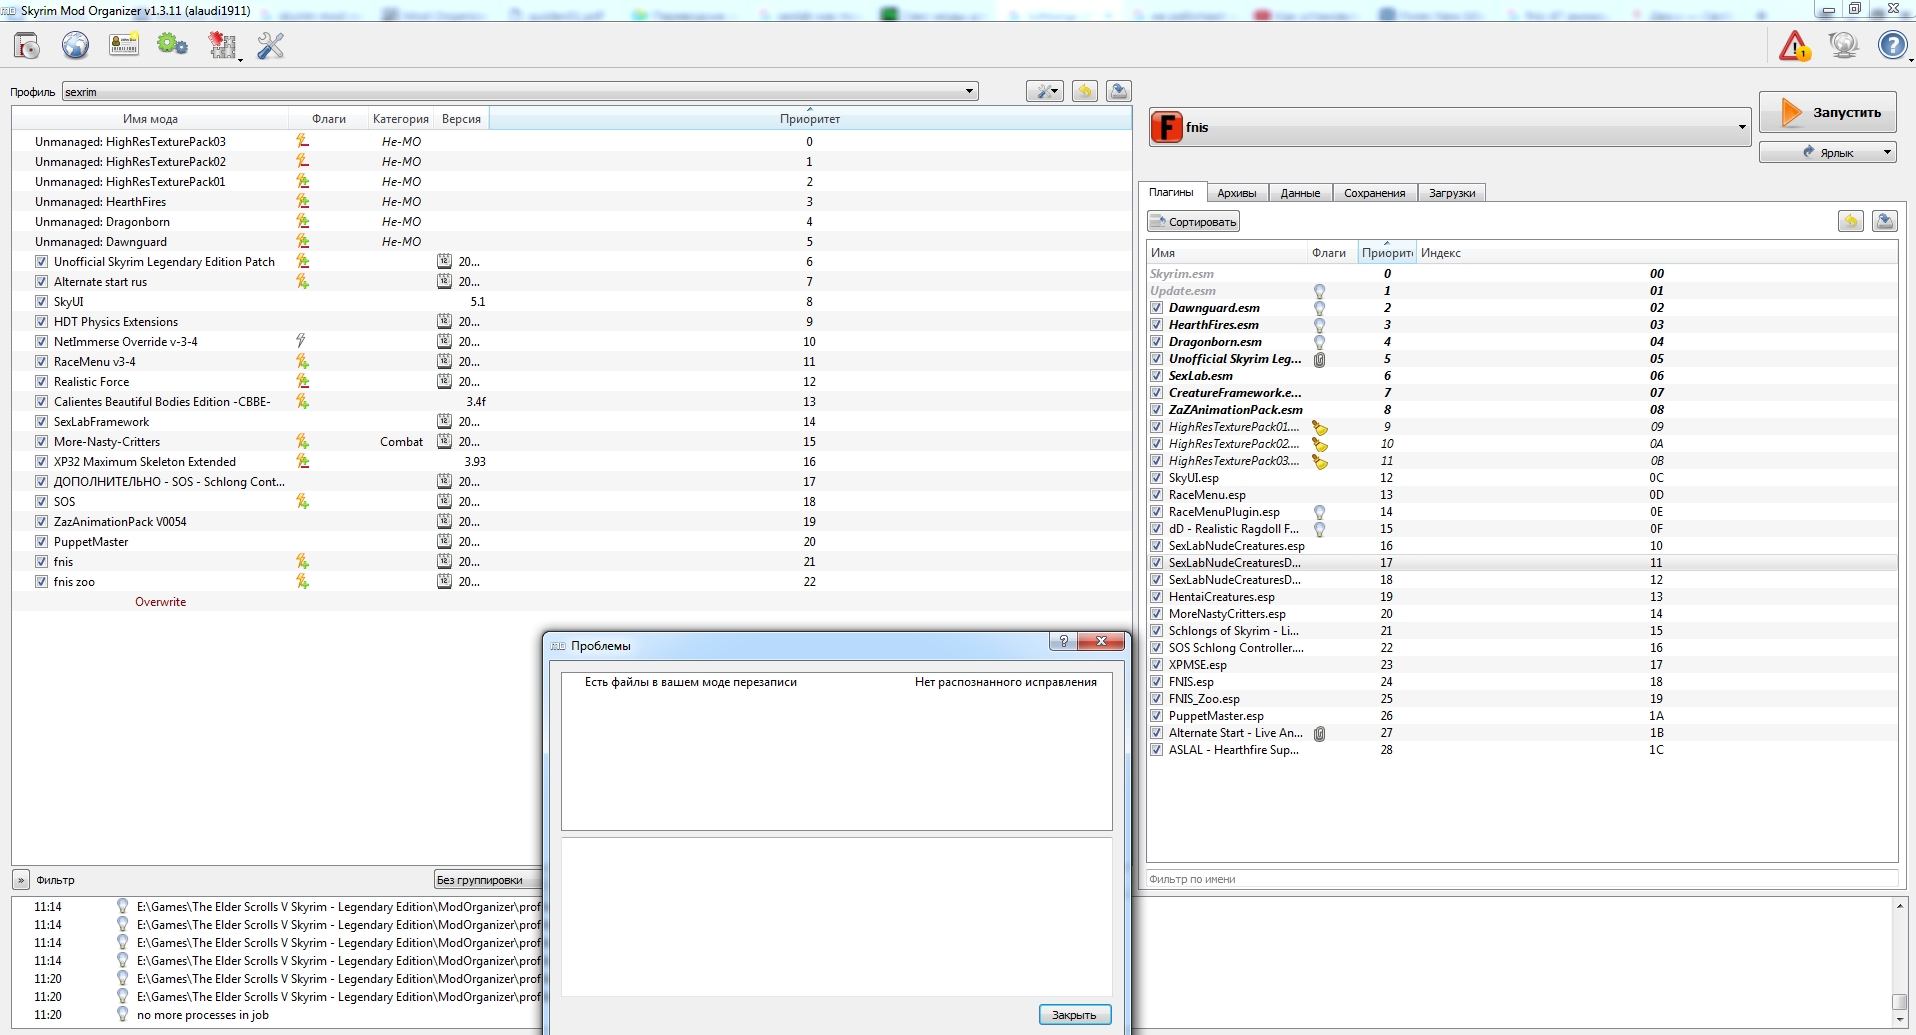The image size is (1916, 1035).
Task: Switch to the Архивы tab
Action: 1237,193
